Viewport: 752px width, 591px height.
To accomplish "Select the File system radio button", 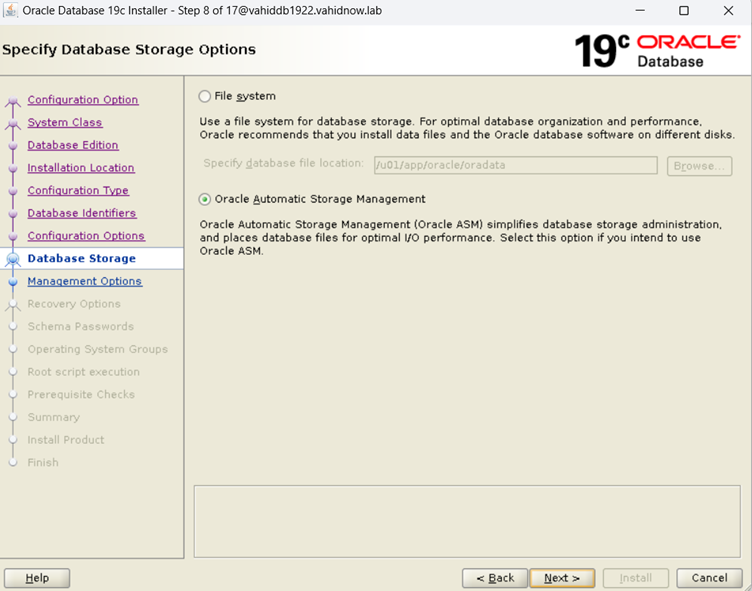I will click(x=205, y=97).
